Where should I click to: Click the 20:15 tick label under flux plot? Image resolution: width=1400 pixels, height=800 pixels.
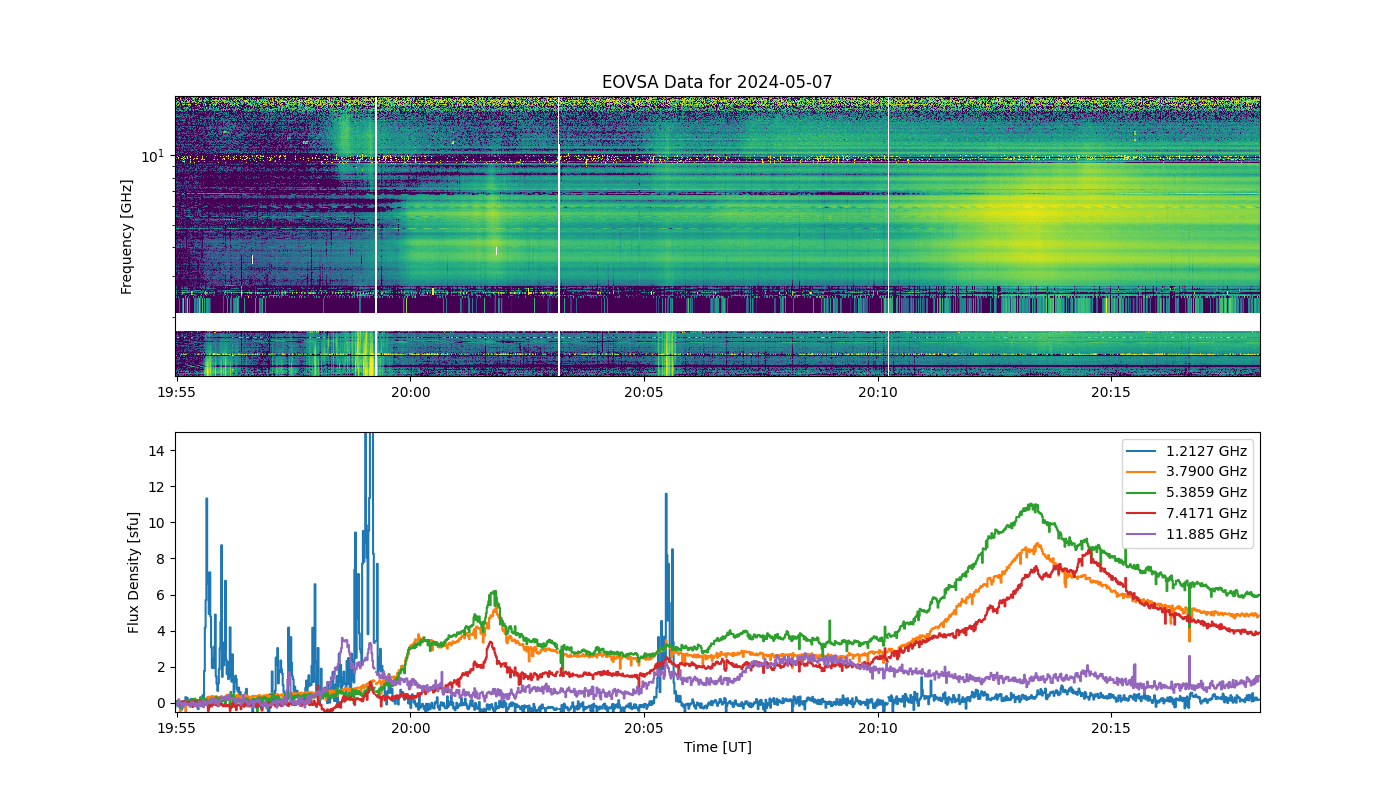(1111, 728)
